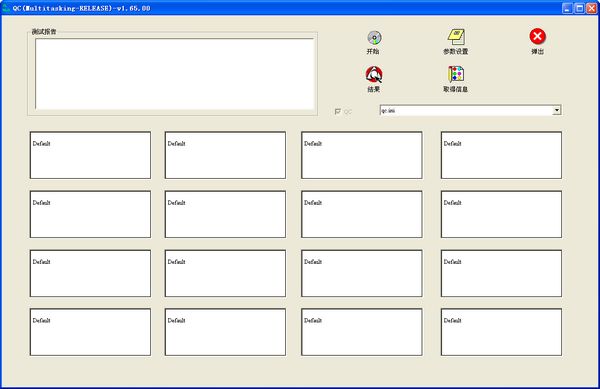
Task: Click the 测试报告 test report text area
Action: click(175, 74)
